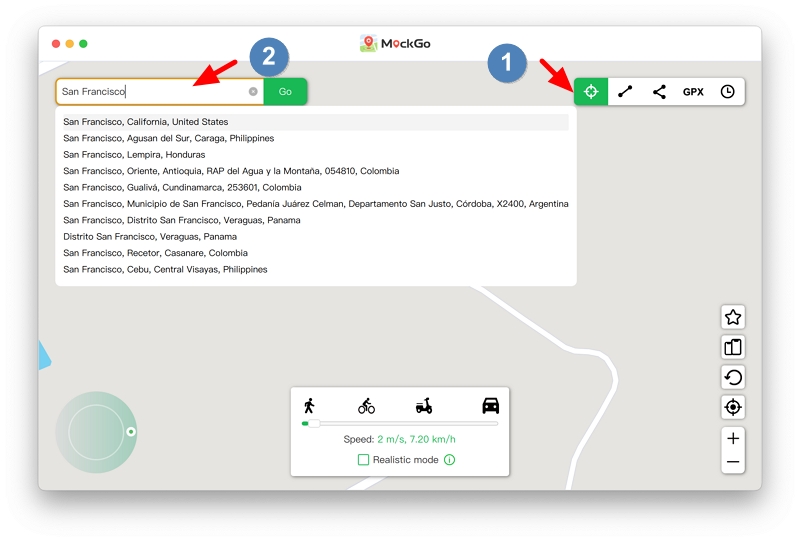Maximize the MockGo window
The width and height of the screenshot is (800, 541).
[83, 44]
